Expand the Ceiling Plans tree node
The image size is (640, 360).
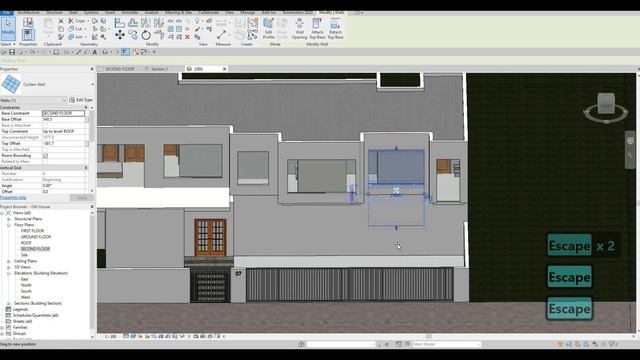point(9,261)
